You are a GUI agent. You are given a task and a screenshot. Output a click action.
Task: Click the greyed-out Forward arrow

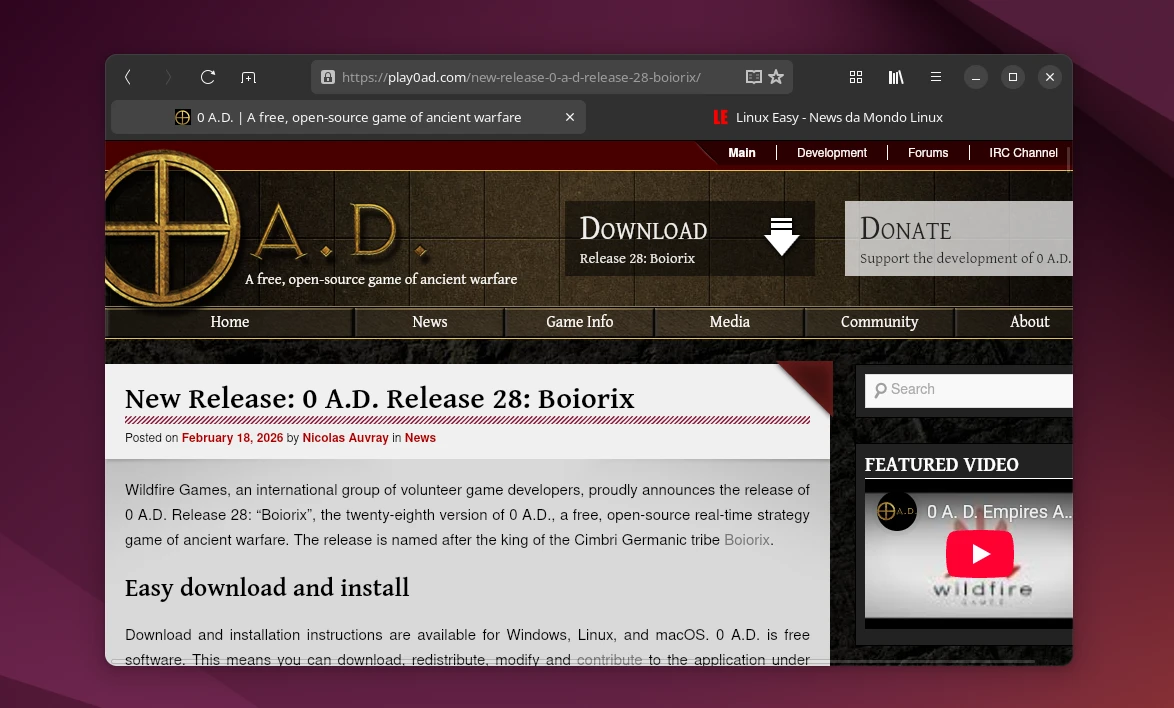168,77
